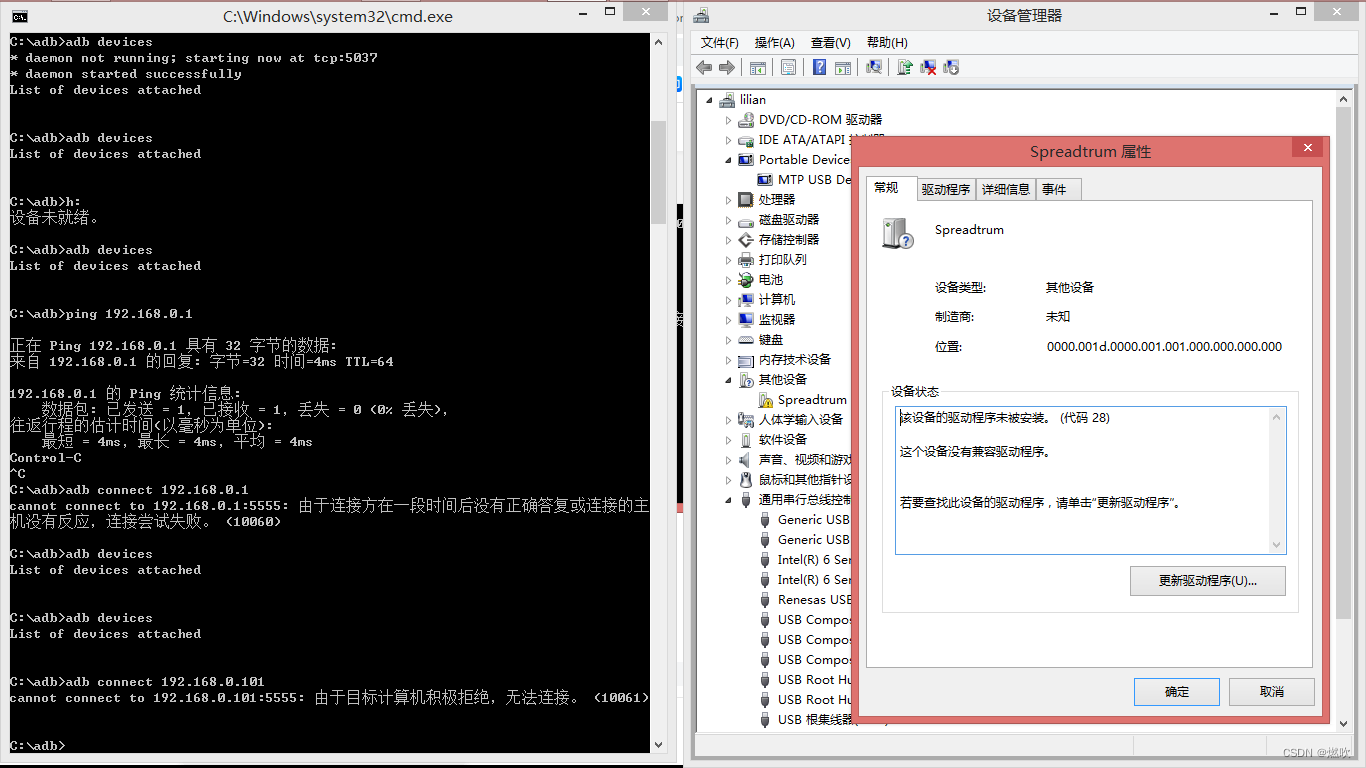Expand the 存储控制器 node

(729, 240)
